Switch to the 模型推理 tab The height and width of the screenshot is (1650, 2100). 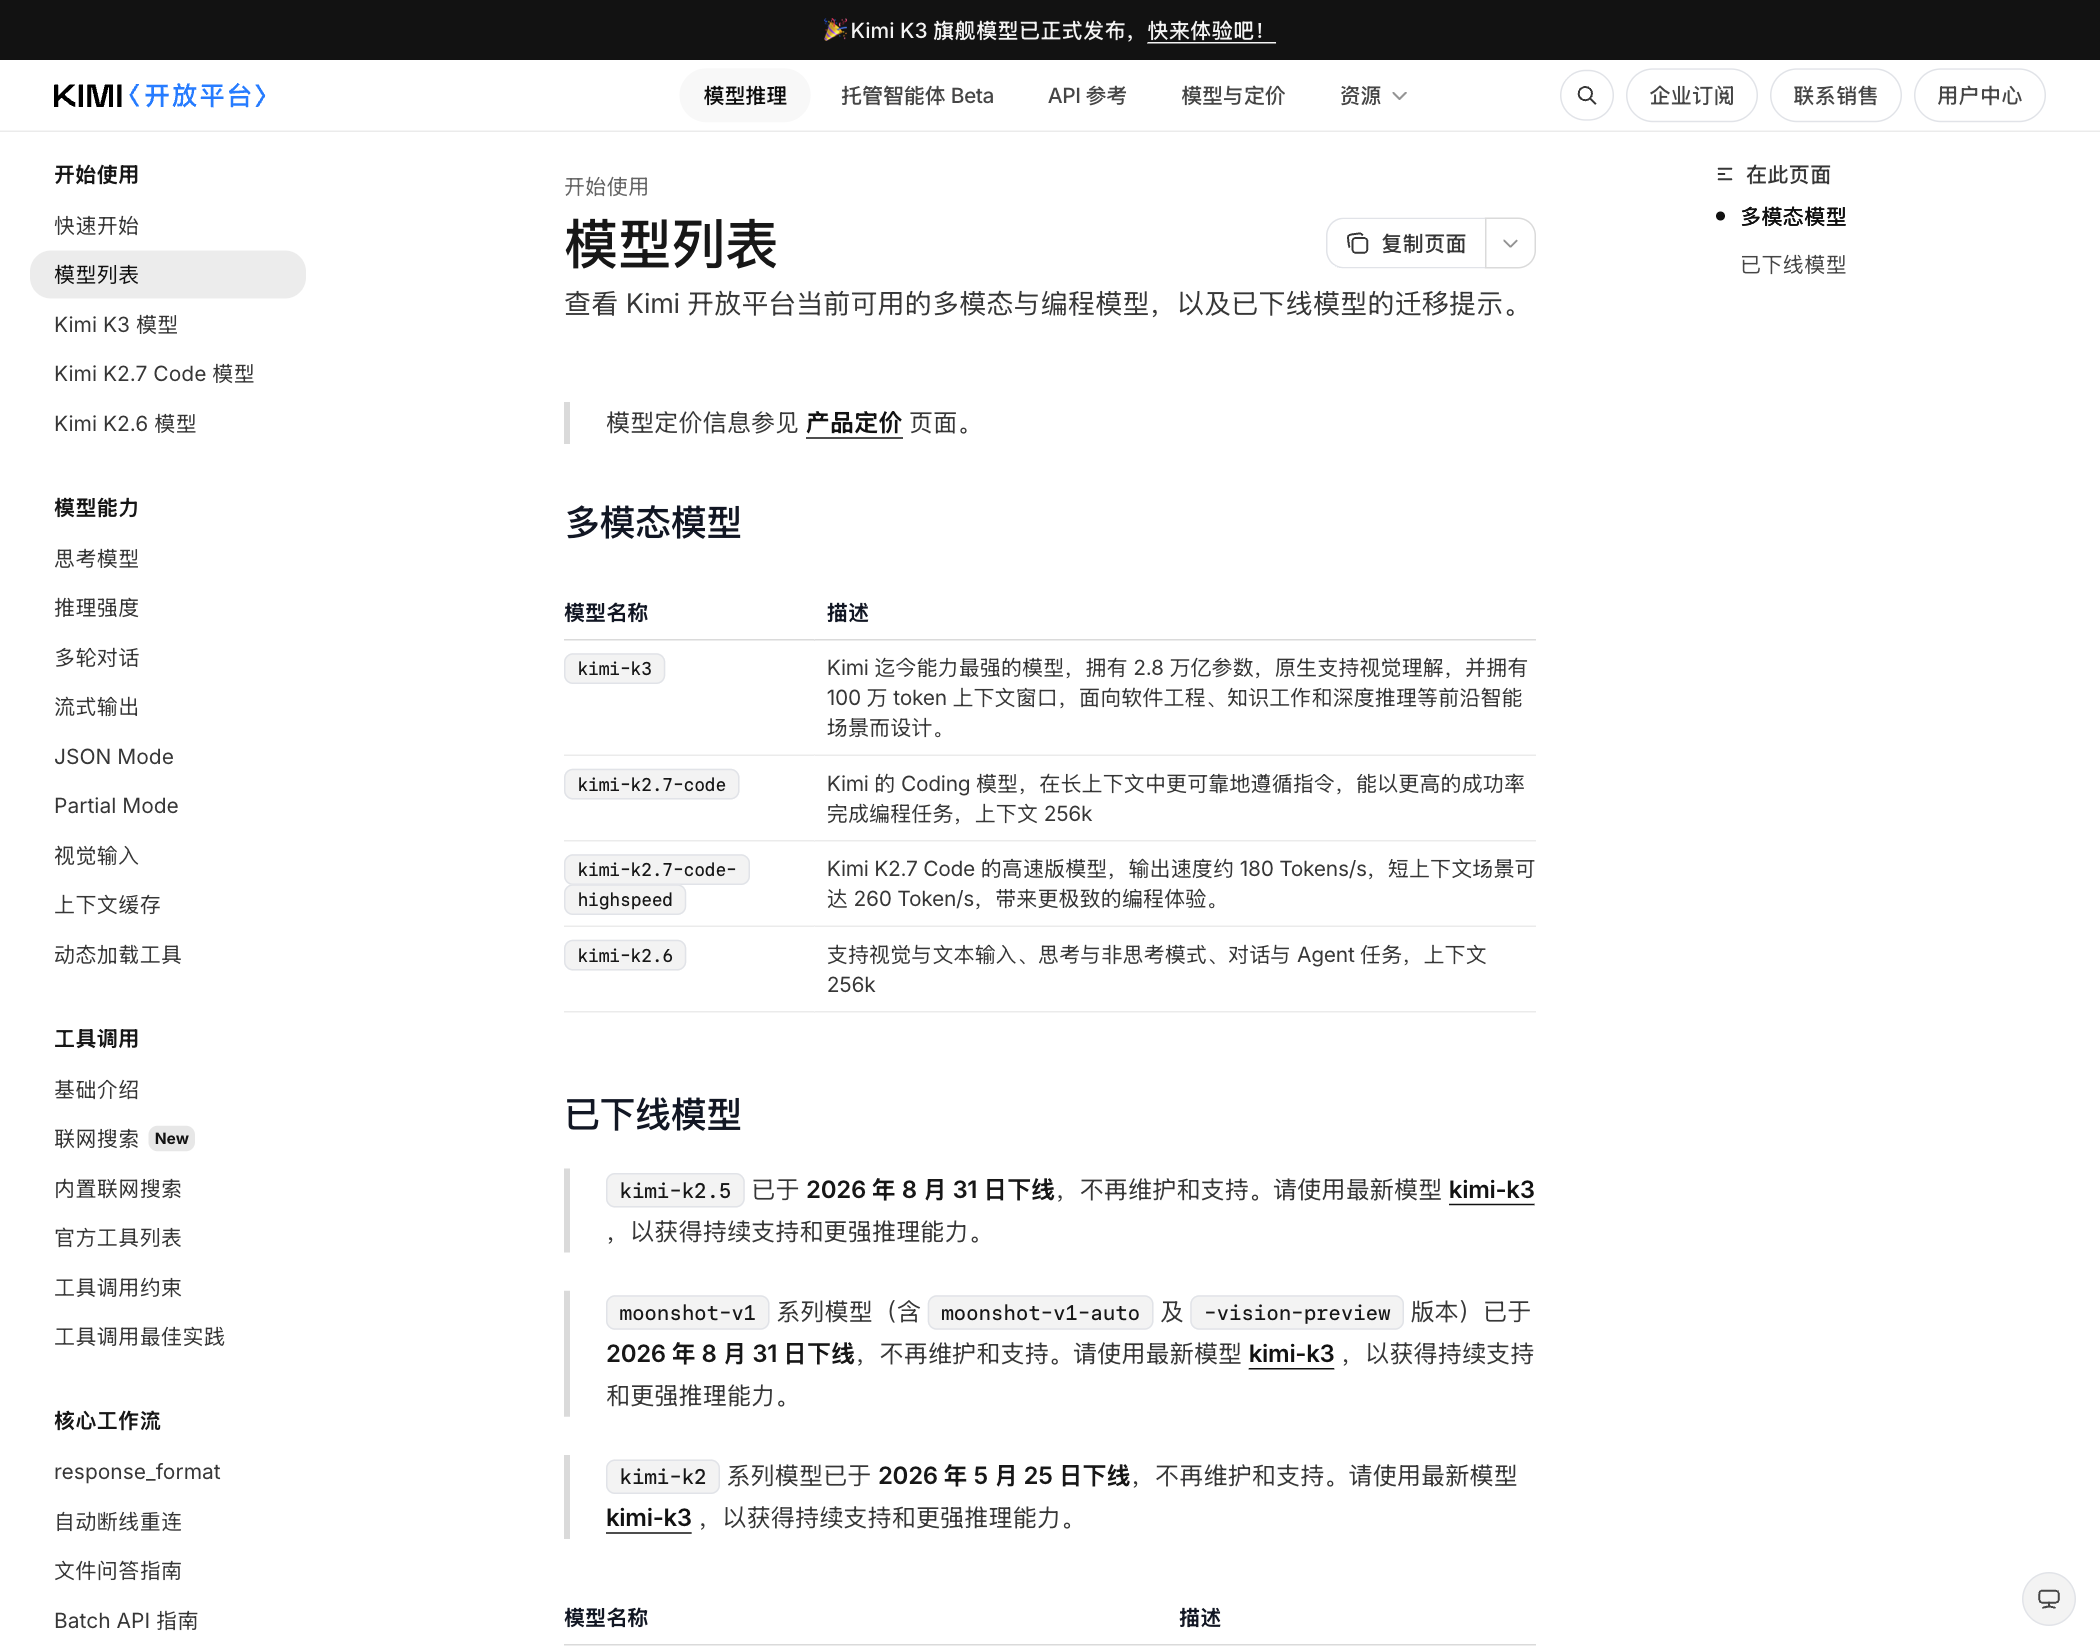tap(745, 95)
